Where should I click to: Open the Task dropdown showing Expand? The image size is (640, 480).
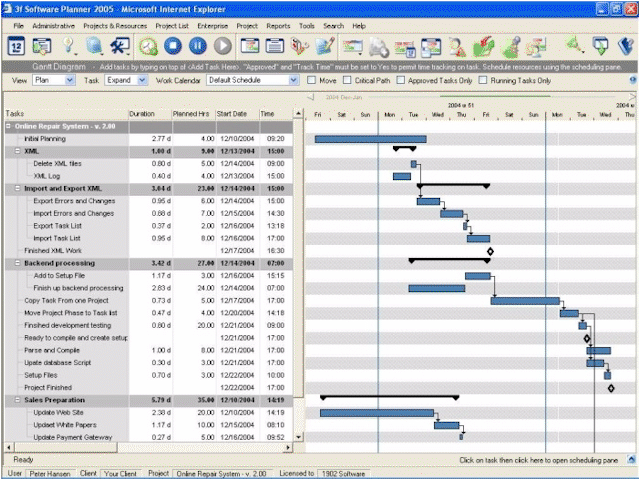click(x=126, y=80)
